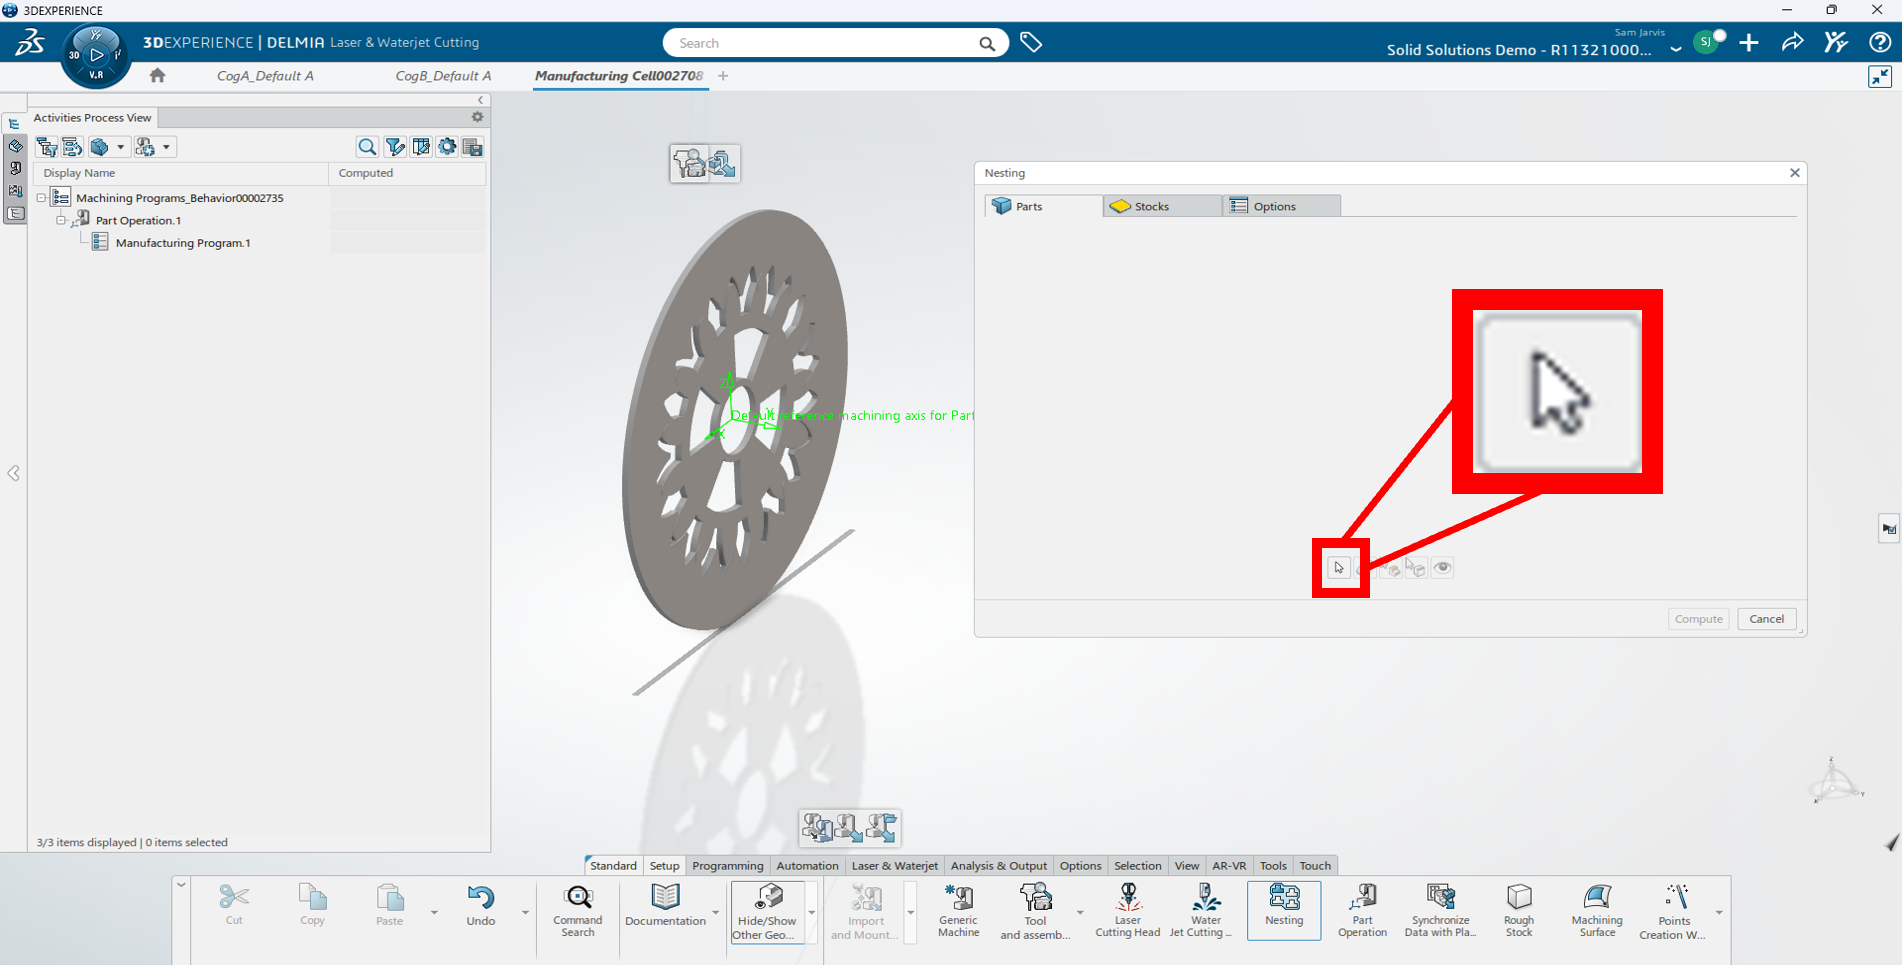Expand the toolbar overflow arrow at right end

1719,912
